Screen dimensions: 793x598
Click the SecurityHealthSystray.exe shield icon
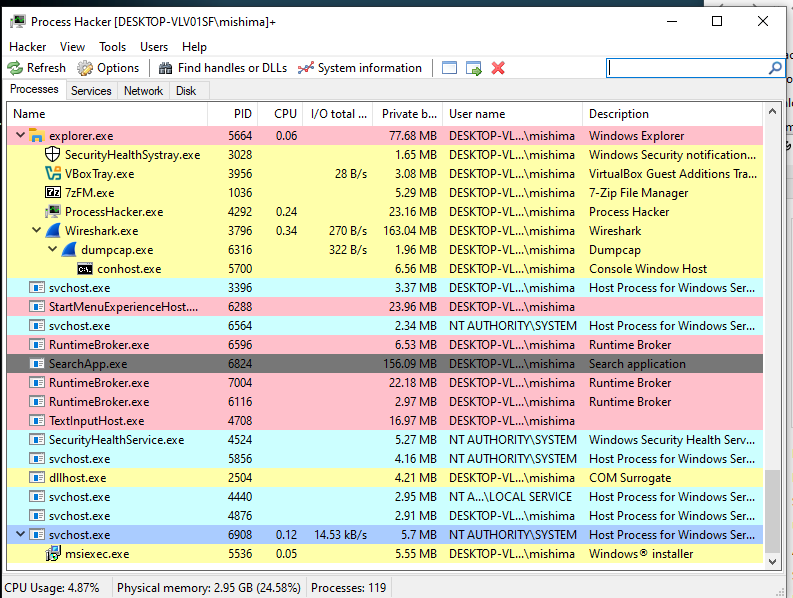(x=53, y=155)
